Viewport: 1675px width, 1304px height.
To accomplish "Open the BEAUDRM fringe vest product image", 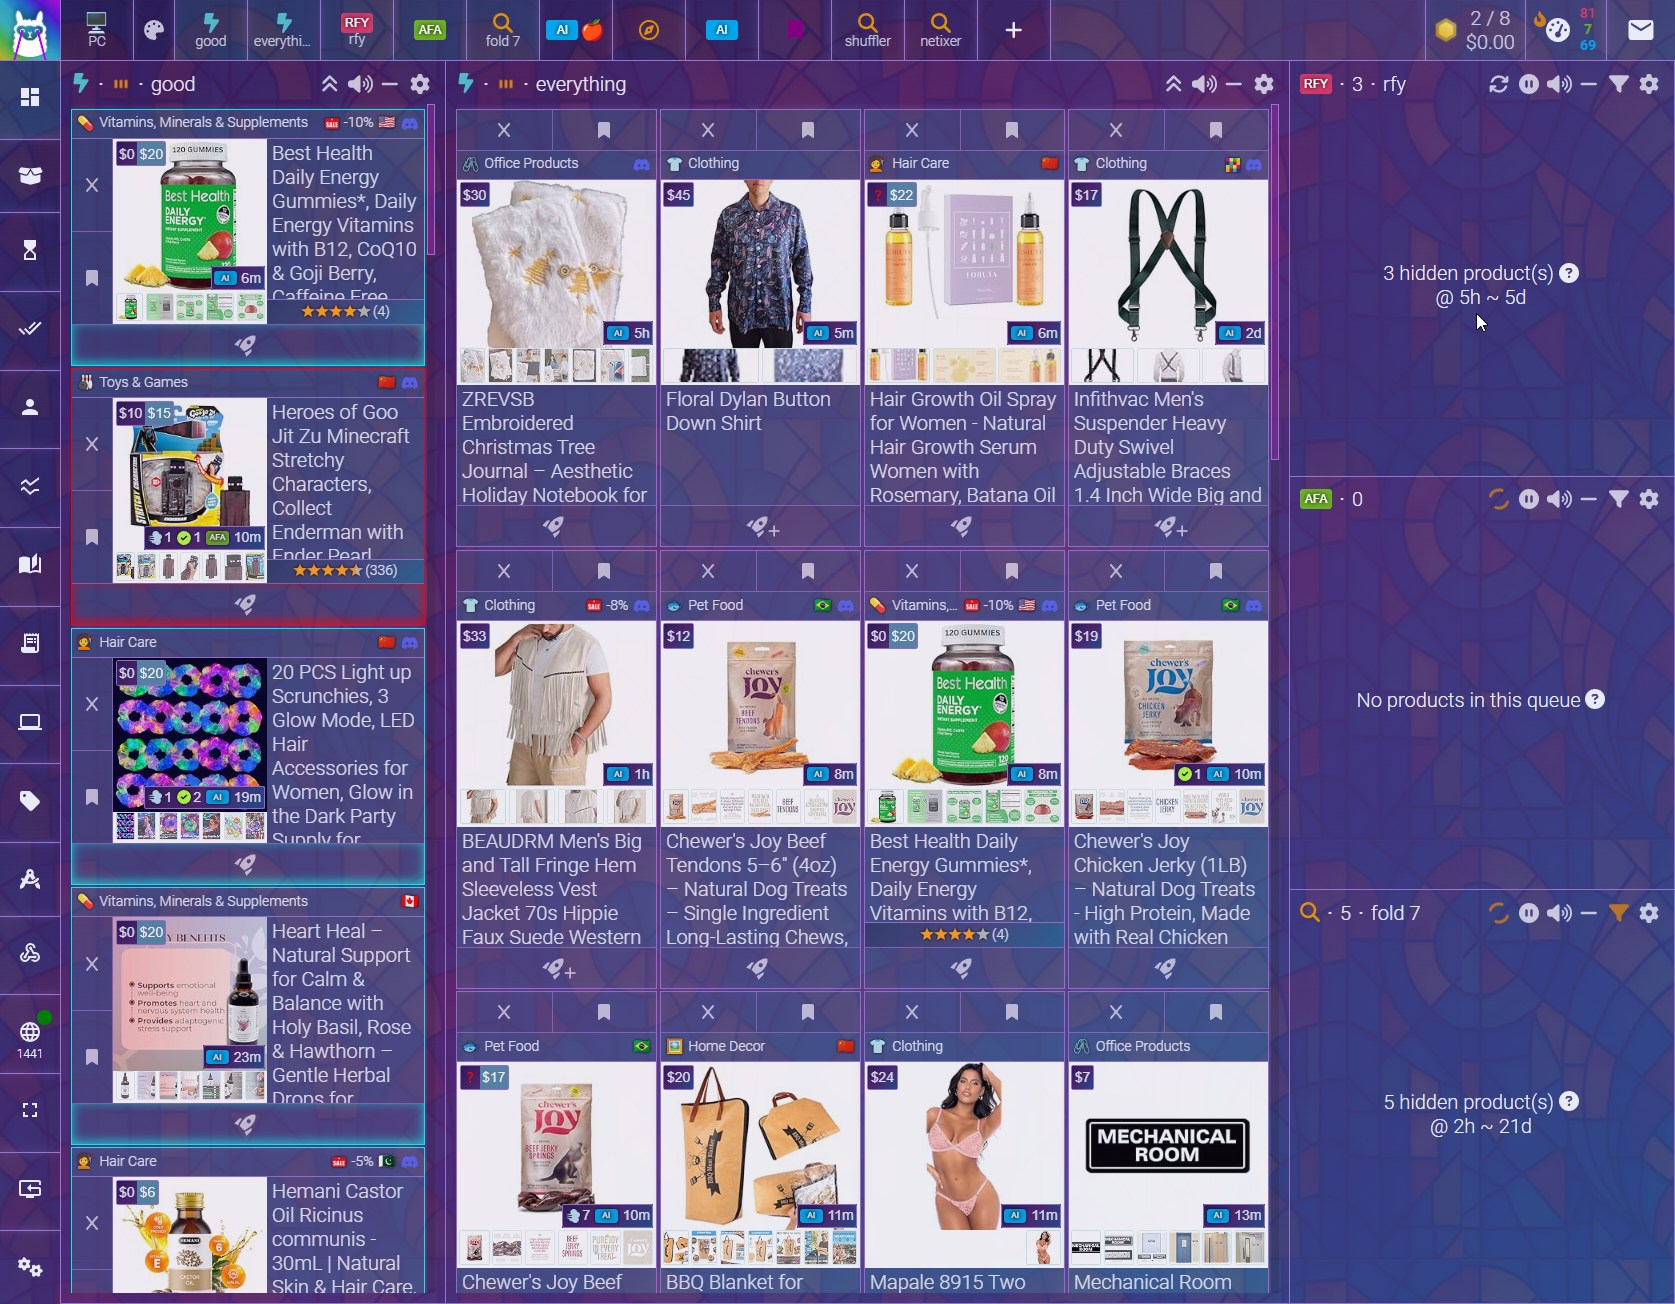I will 556,704.
